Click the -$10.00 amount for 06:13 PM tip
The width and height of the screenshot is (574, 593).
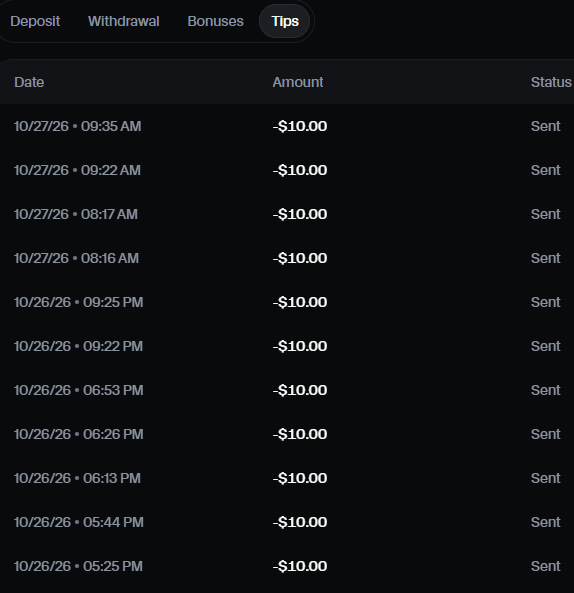pos(300,478)
